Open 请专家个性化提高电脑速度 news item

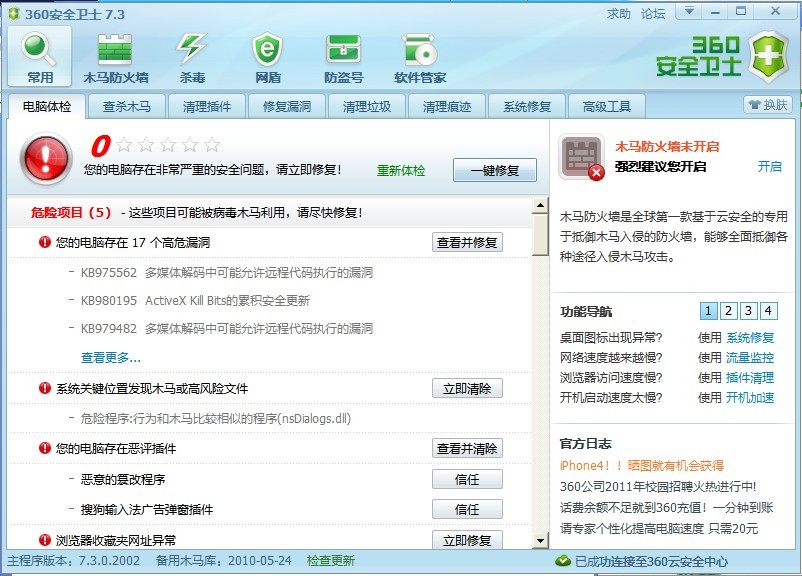(x=659, y=528)
